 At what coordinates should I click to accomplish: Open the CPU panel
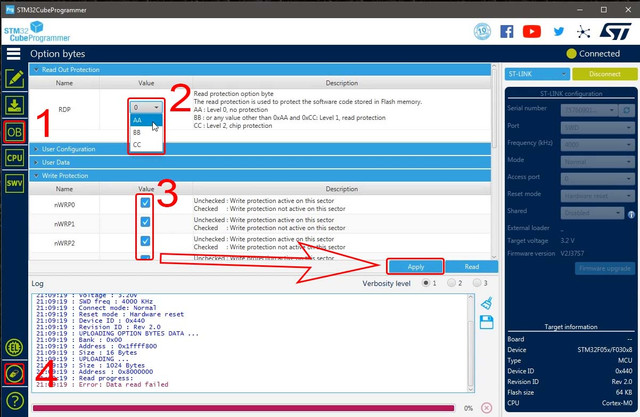pos(15,158)
